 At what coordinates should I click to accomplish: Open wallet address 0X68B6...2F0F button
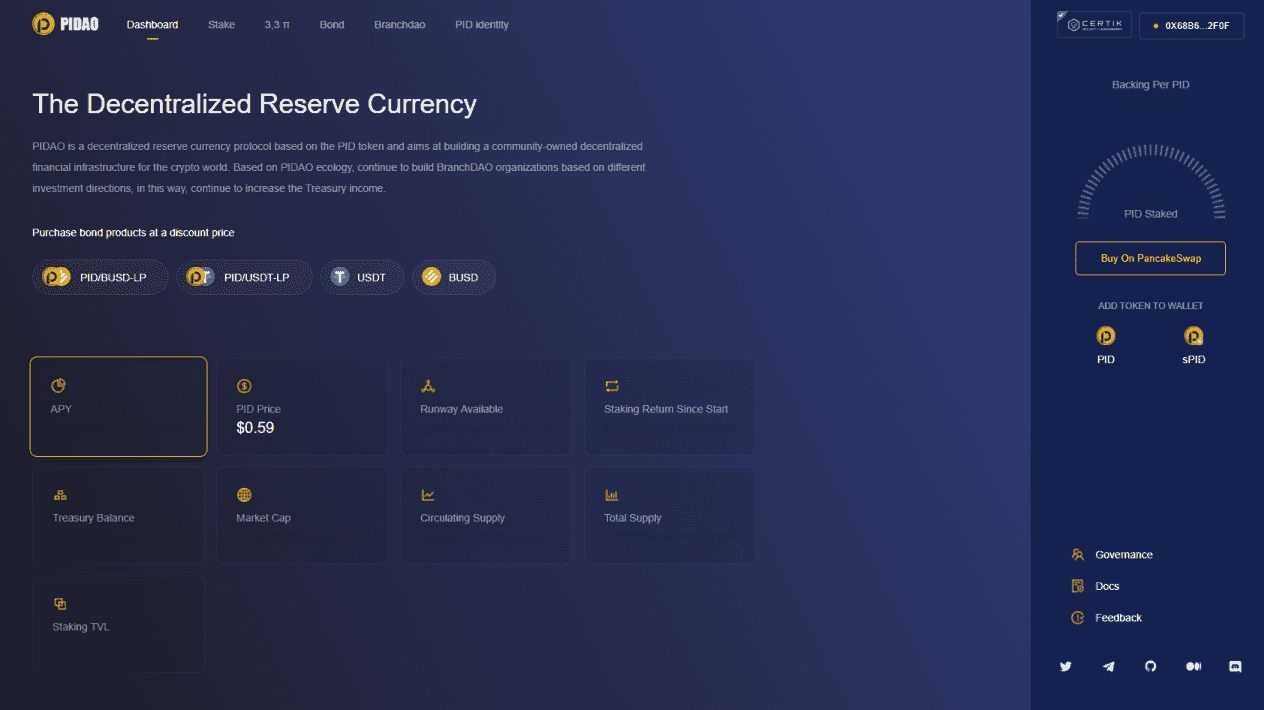tap(1191, 25)
